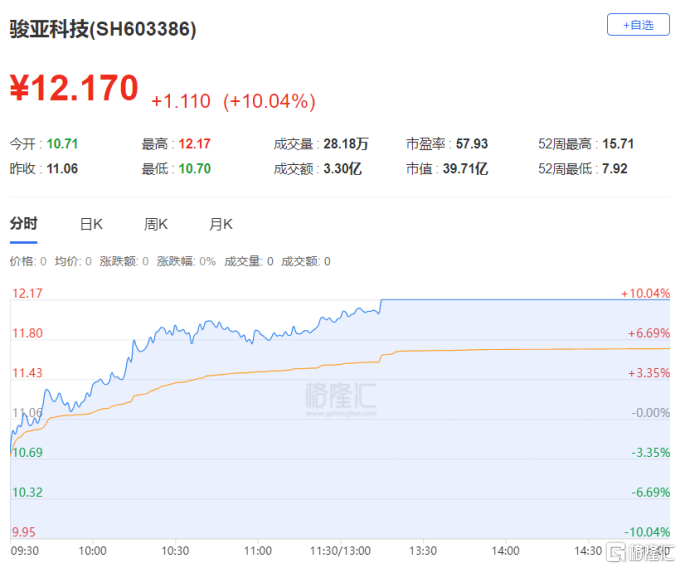Click the 14:00 time axis label
This screenshot has width=681, height=569.
(505, 551)
